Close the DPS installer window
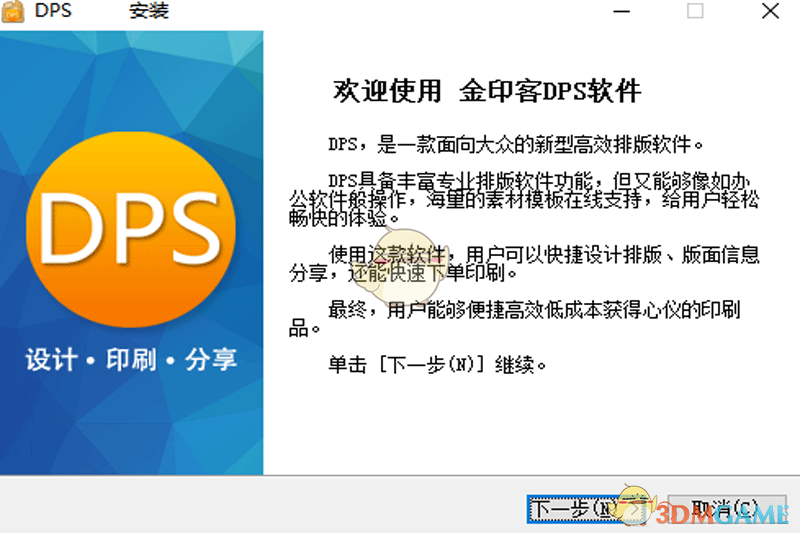The width and height of the screenshot is (800, 533). (x=770, y=11)
